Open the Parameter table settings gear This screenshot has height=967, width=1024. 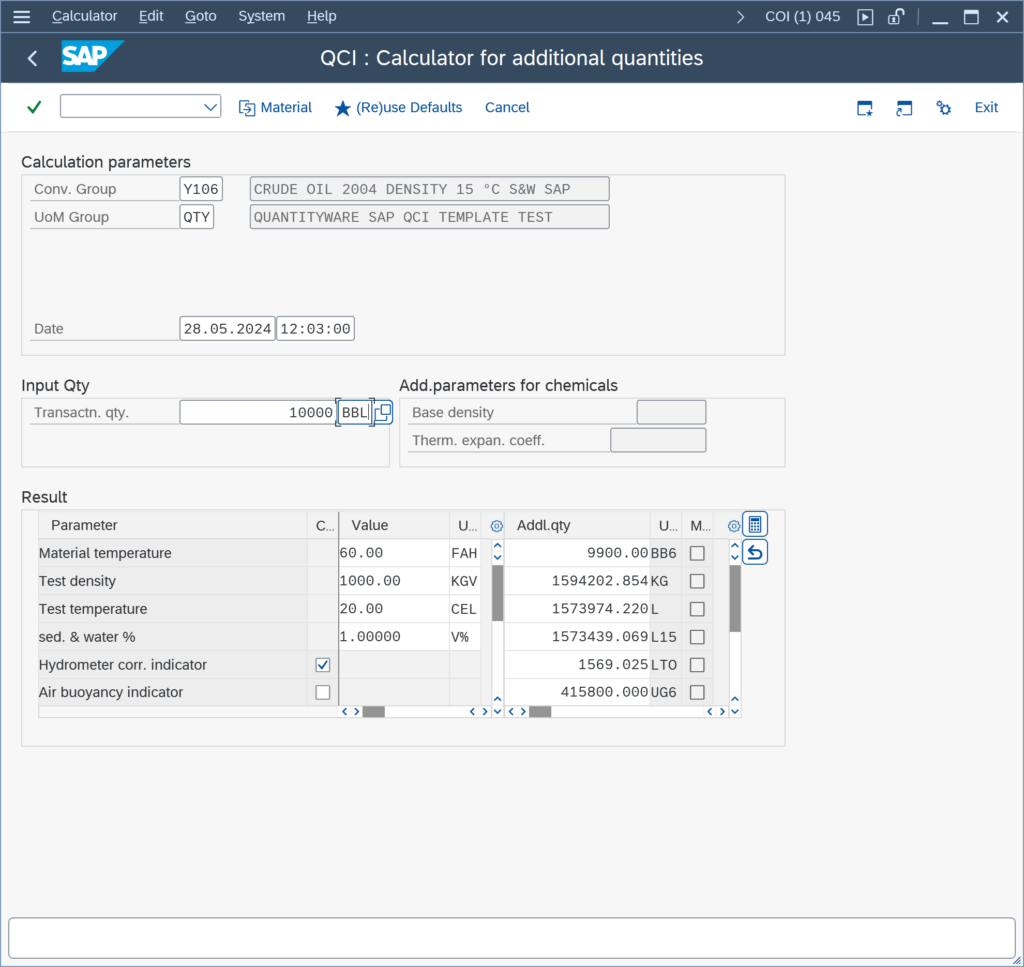coord(496,526)
